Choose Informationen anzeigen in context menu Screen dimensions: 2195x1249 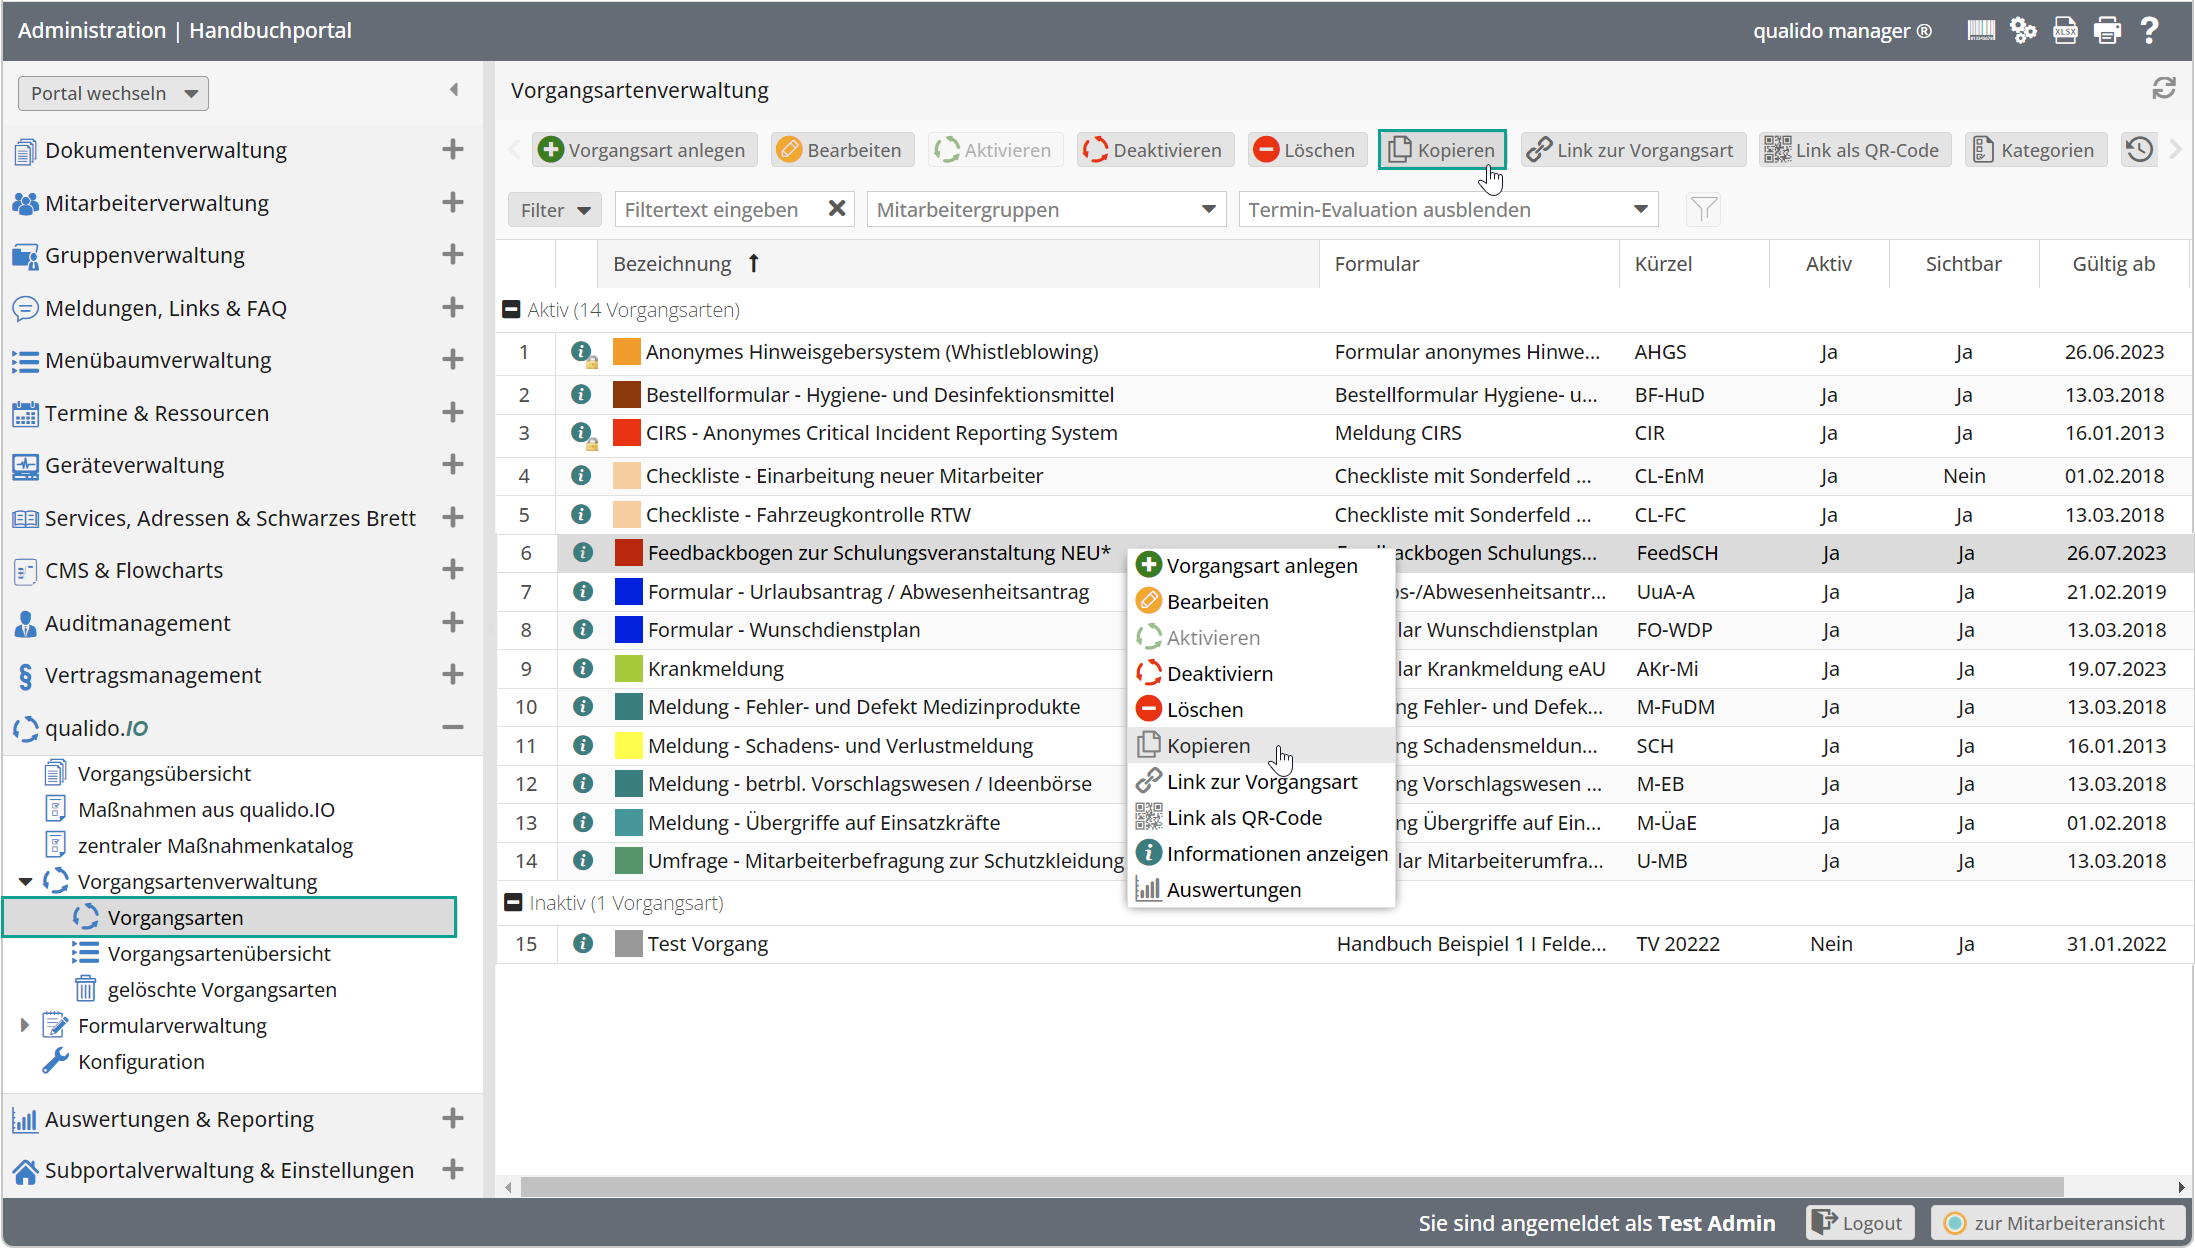[x=1261, y=853]
